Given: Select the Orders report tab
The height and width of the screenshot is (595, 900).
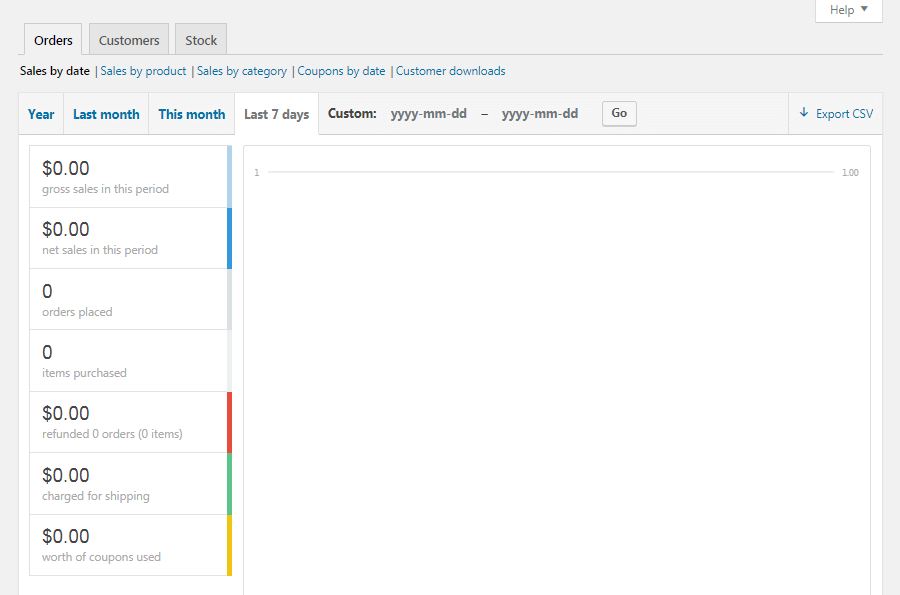Looking at the screenshot, I should coord(52,39).
